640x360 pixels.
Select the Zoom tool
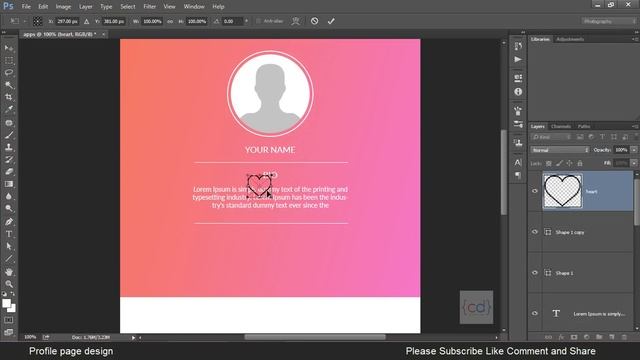(9, 284)
